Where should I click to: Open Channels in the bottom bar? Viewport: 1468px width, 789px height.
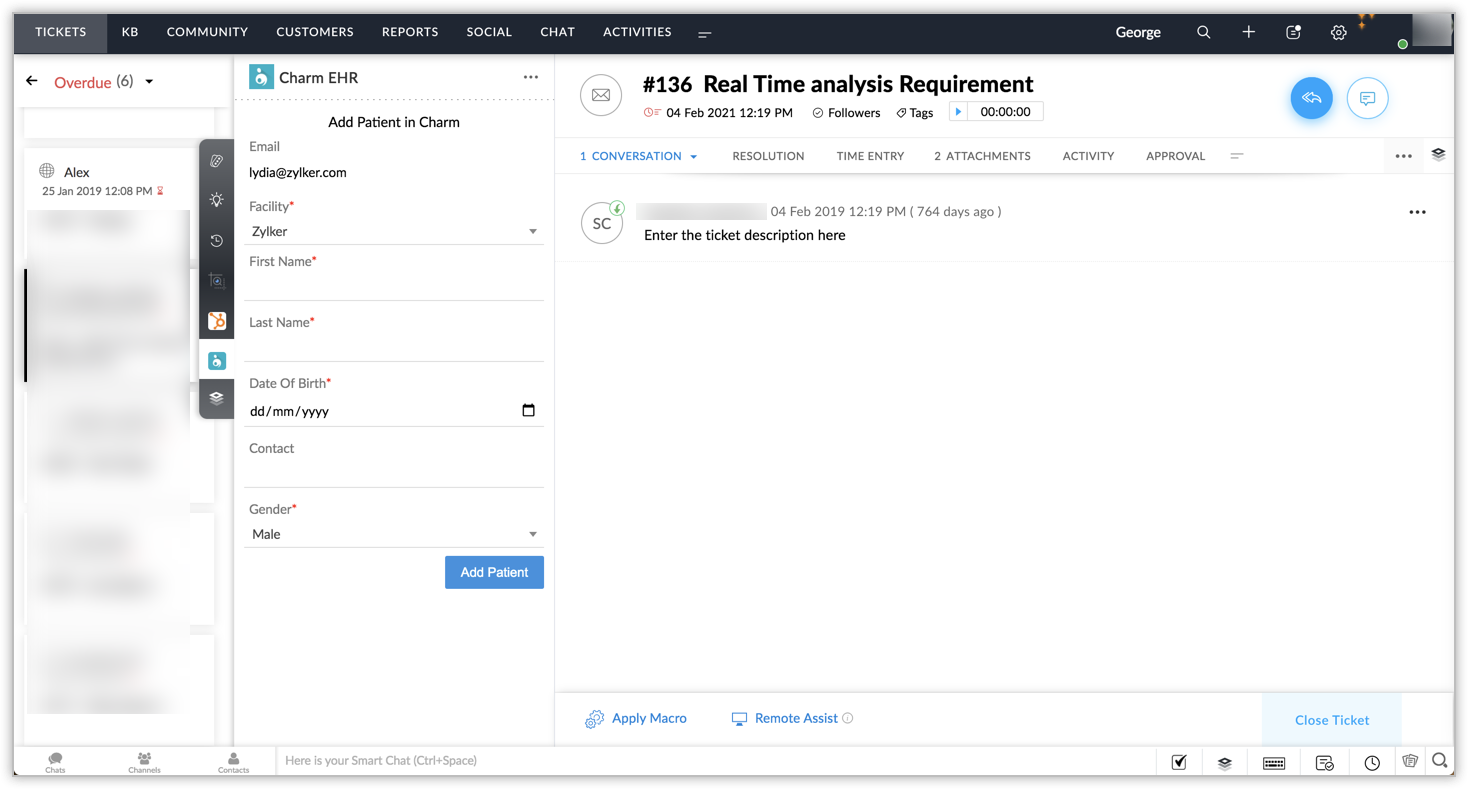[144, 762]
